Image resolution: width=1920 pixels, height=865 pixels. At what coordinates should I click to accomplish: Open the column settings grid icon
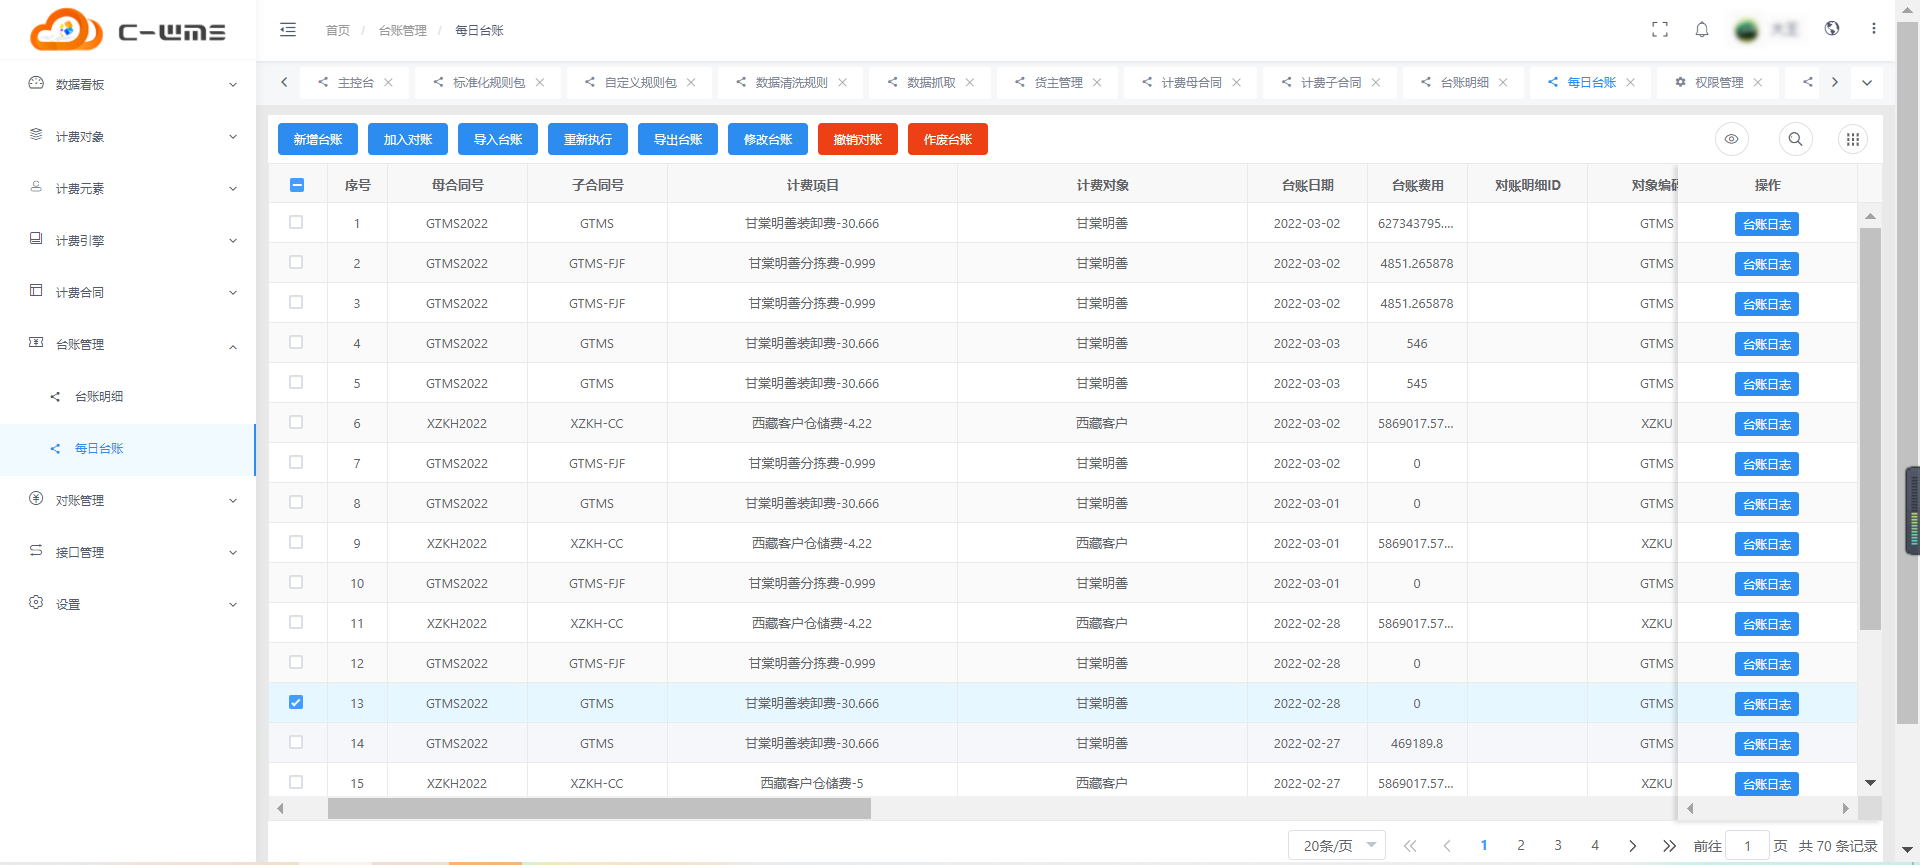click(x=1853, y=139)
